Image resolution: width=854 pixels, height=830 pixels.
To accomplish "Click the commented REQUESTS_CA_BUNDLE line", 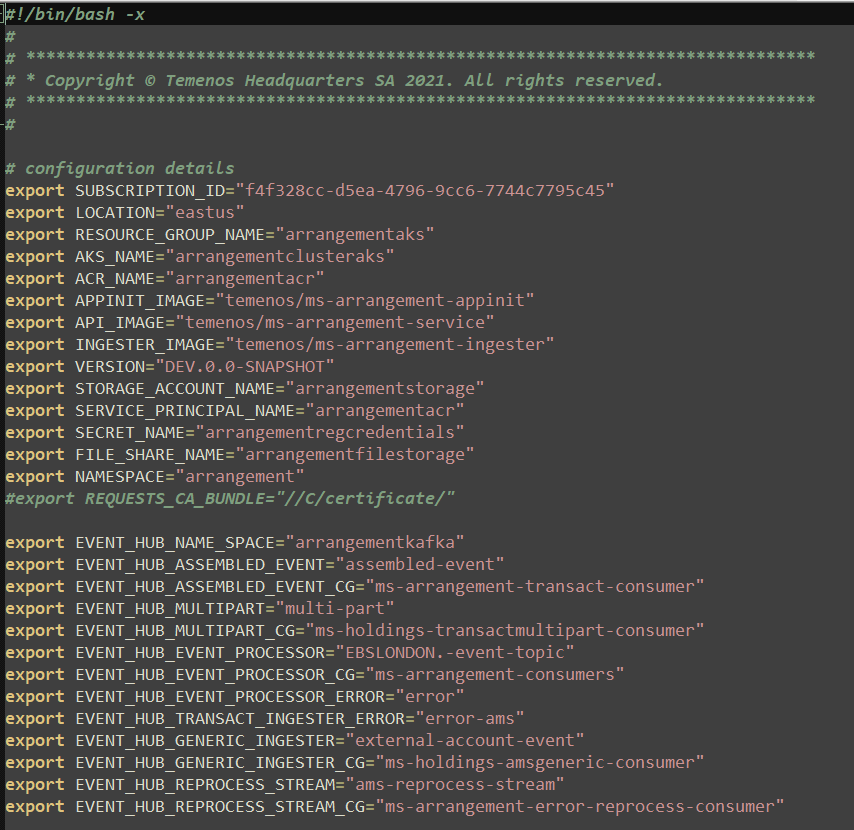I will click(230, 497).
